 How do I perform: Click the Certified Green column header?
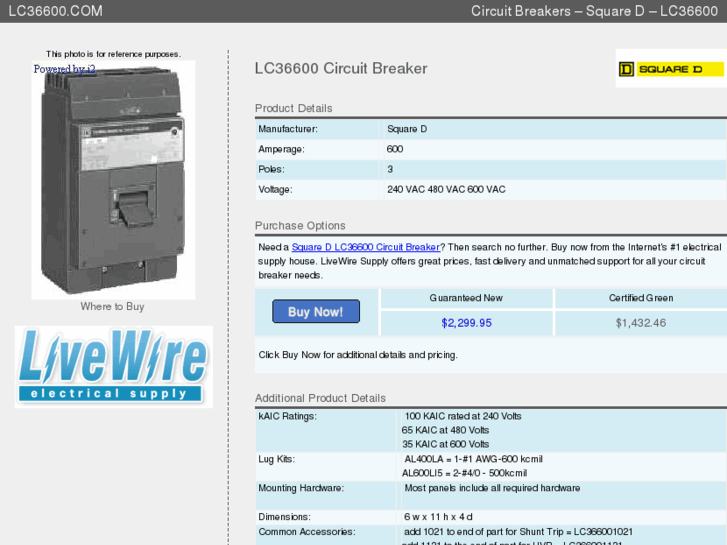(641, 298)
